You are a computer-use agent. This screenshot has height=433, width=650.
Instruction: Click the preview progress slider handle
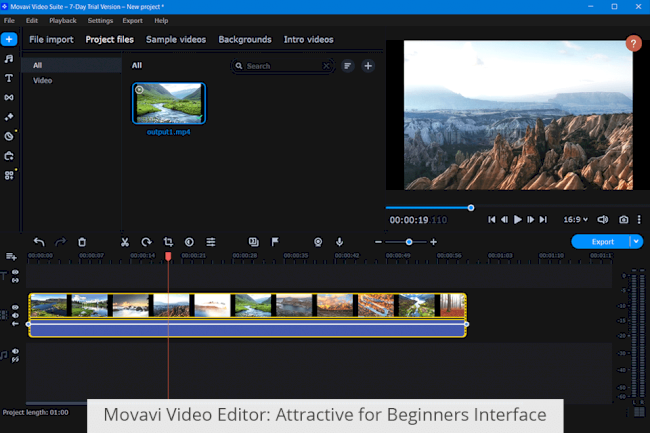(471, 208)
